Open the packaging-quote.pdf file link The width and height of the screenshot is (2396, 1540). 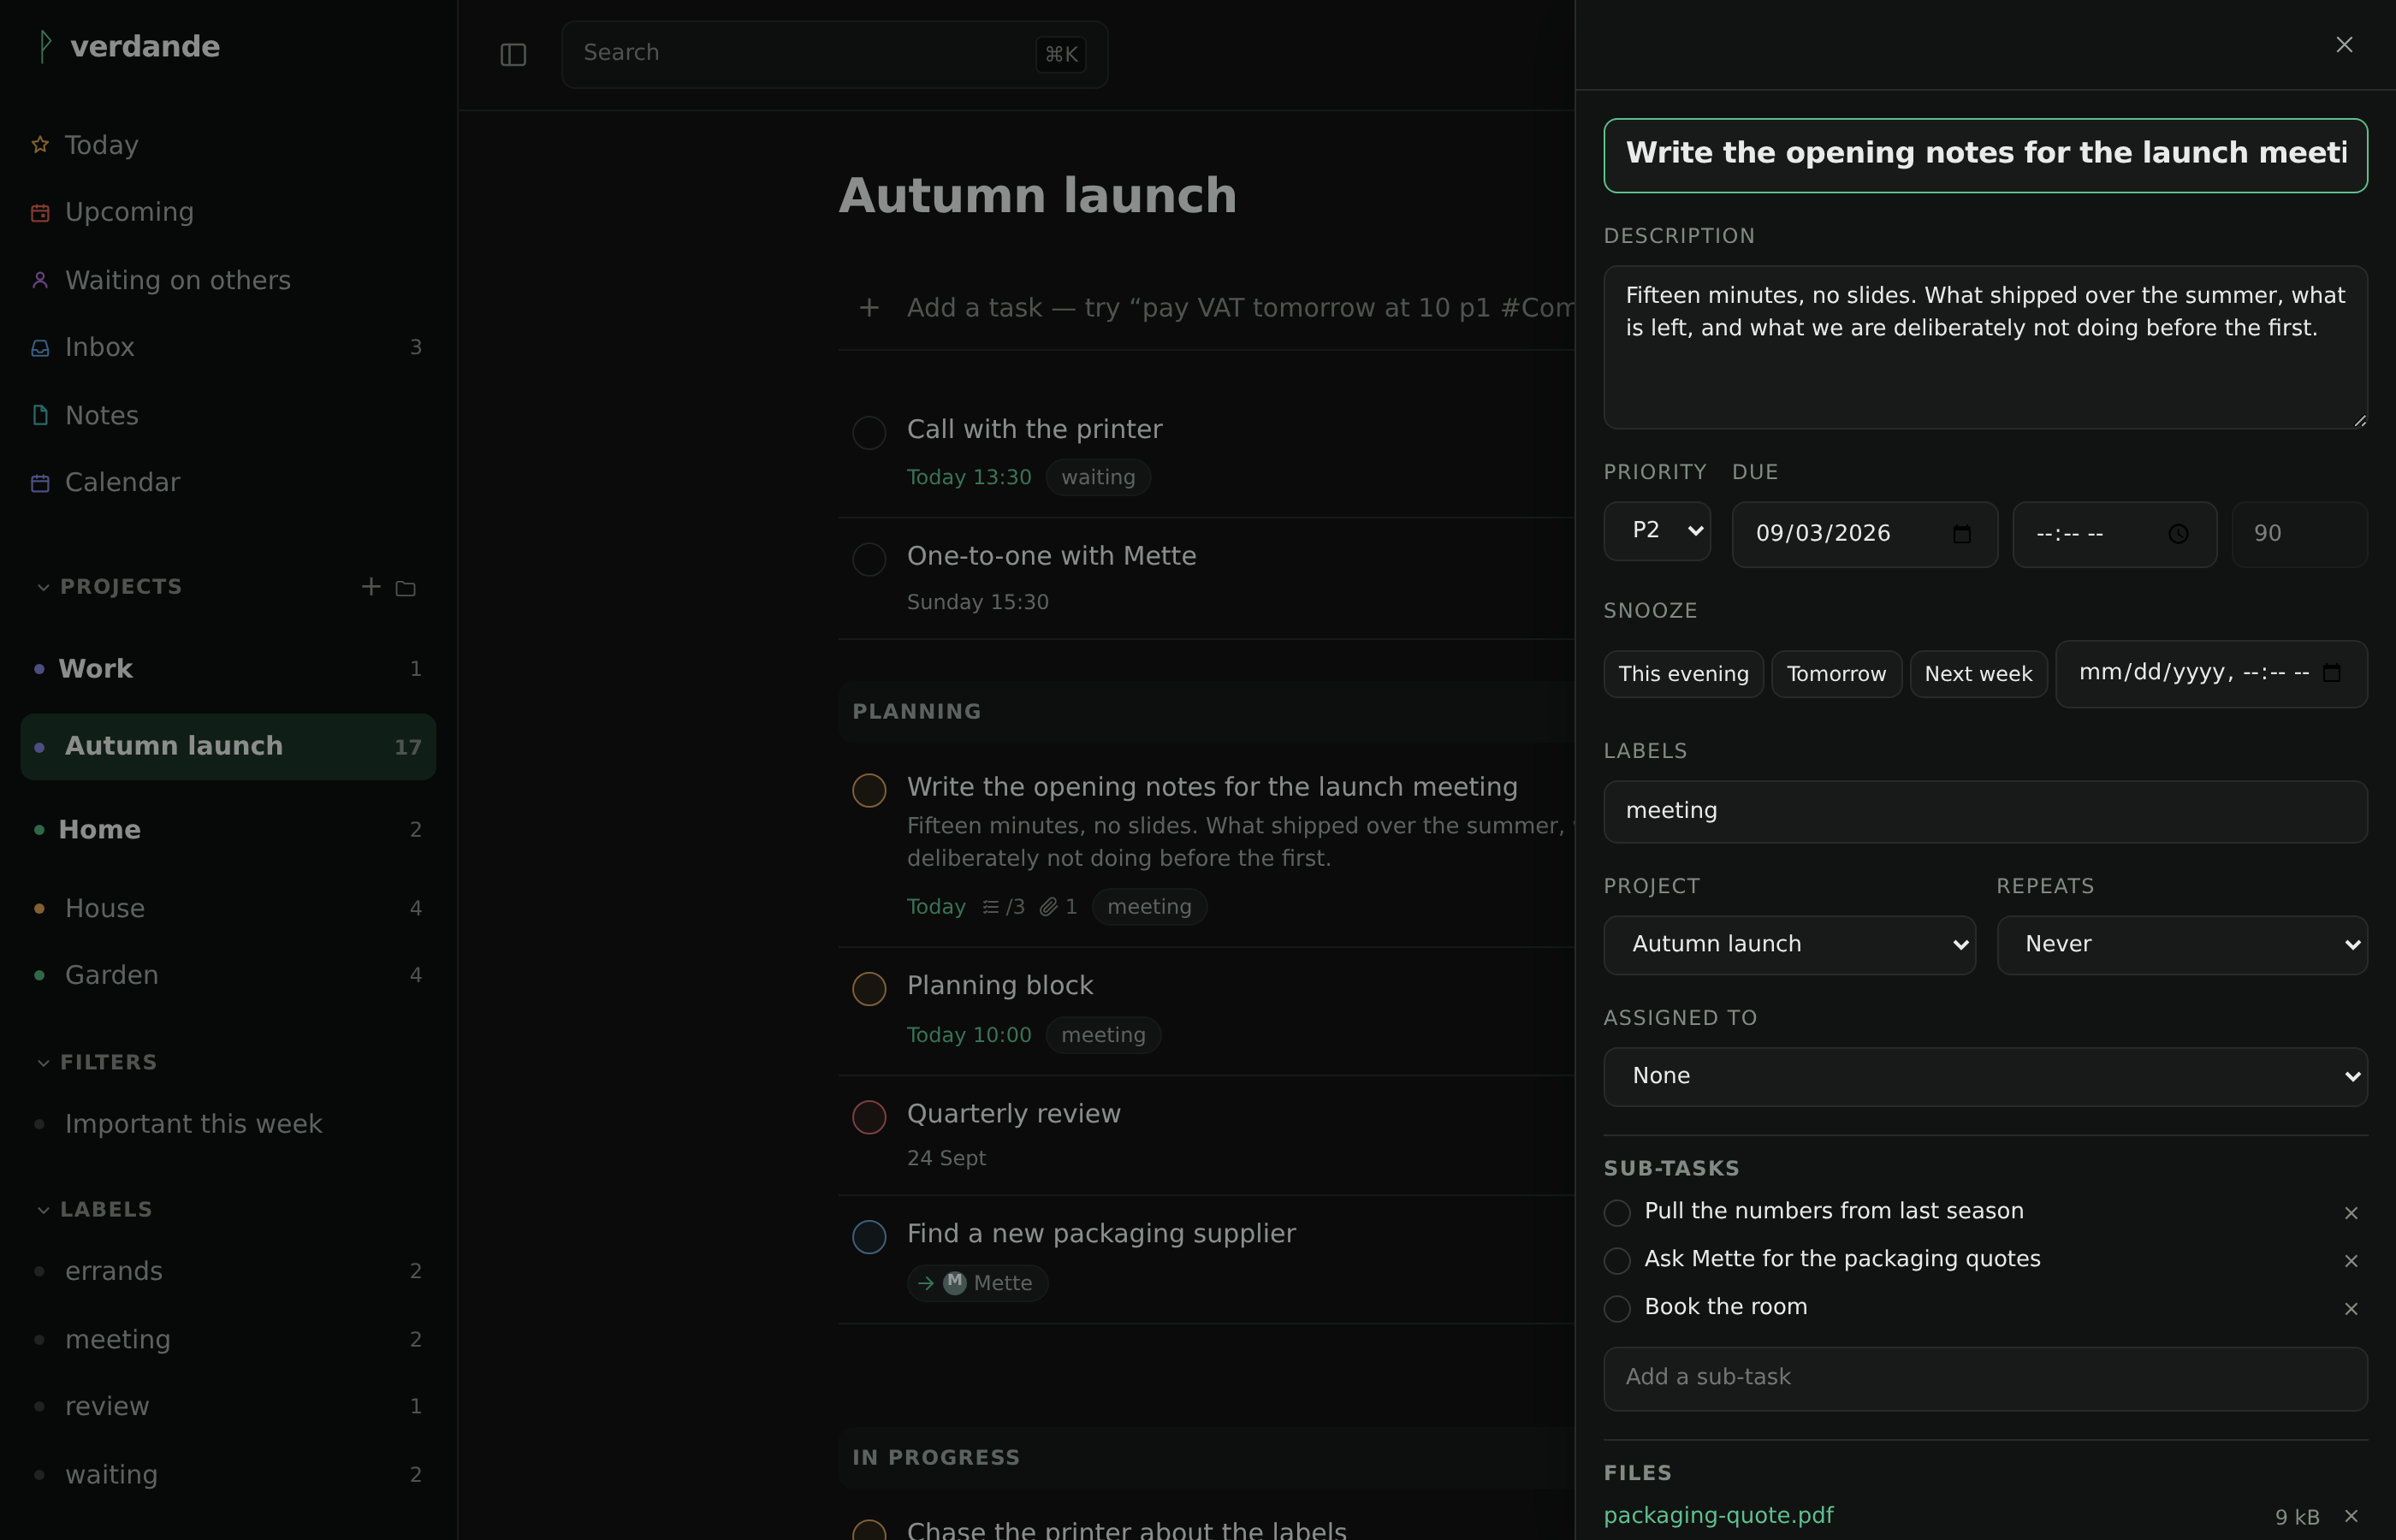[1718, 1516]
